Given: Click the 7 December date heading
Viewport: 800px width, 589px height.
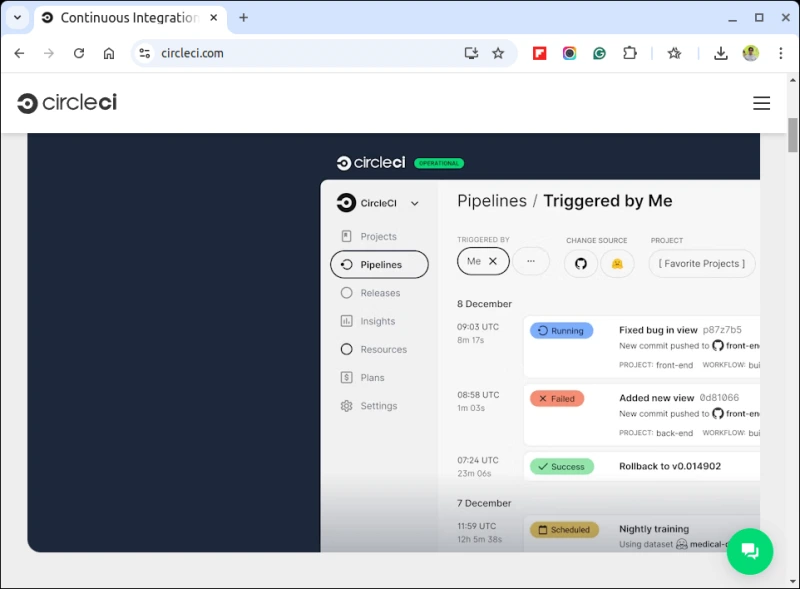Looking at the screenshot, I should point(484,503).
